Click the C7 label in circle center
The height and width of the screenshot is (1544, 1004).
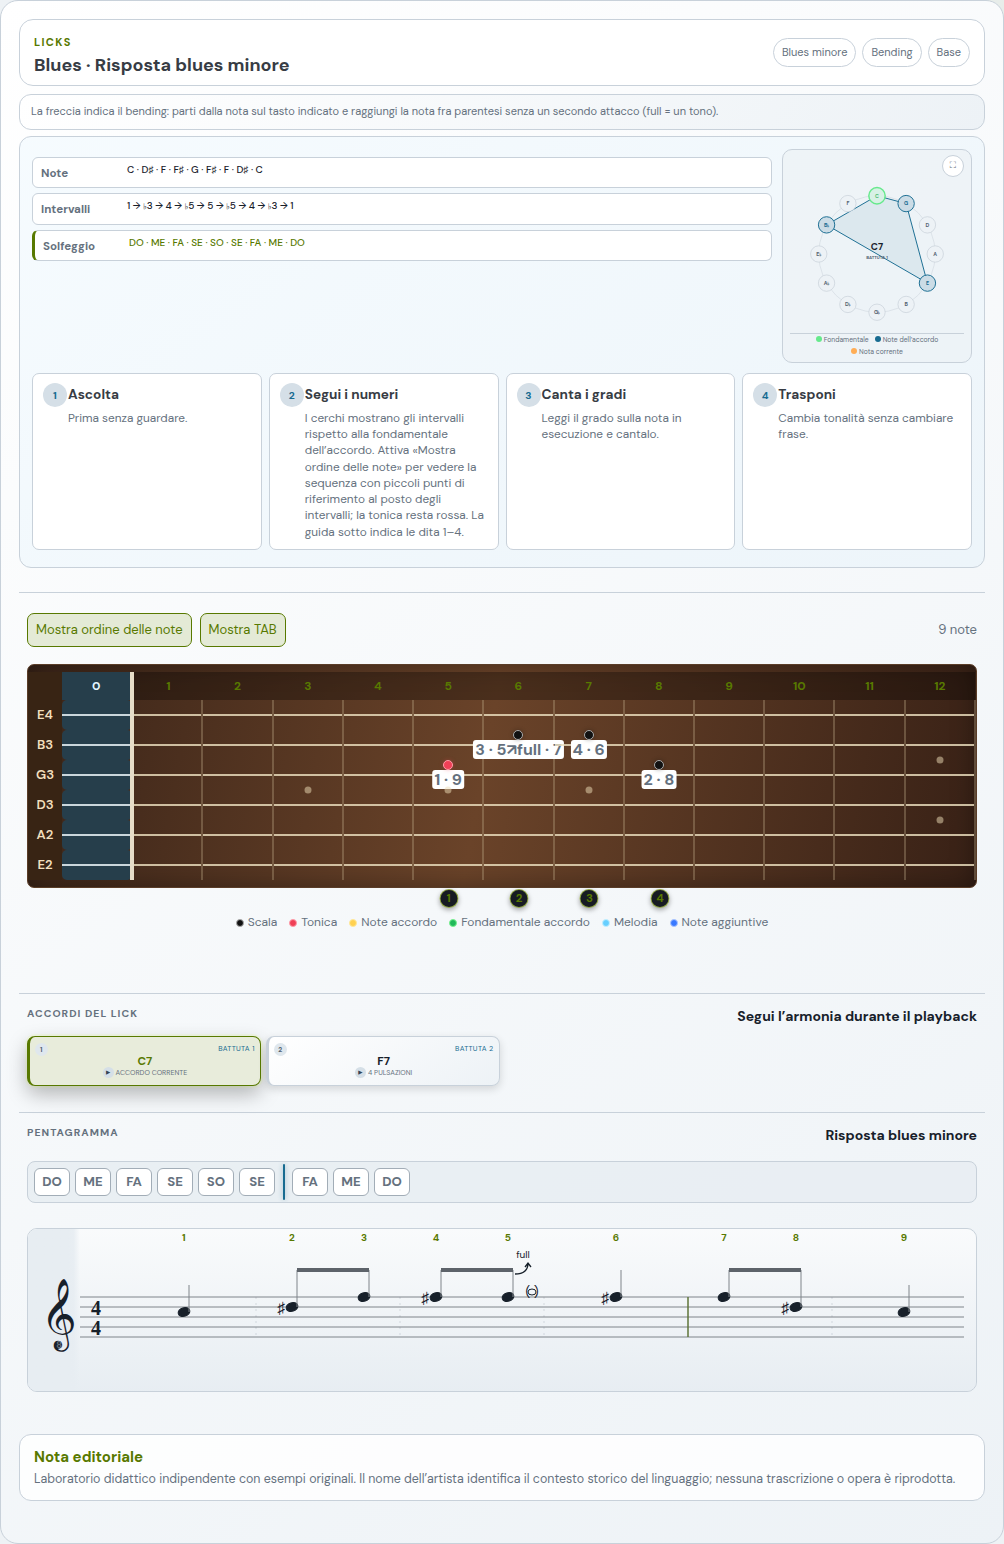click(x=877, y=247)
